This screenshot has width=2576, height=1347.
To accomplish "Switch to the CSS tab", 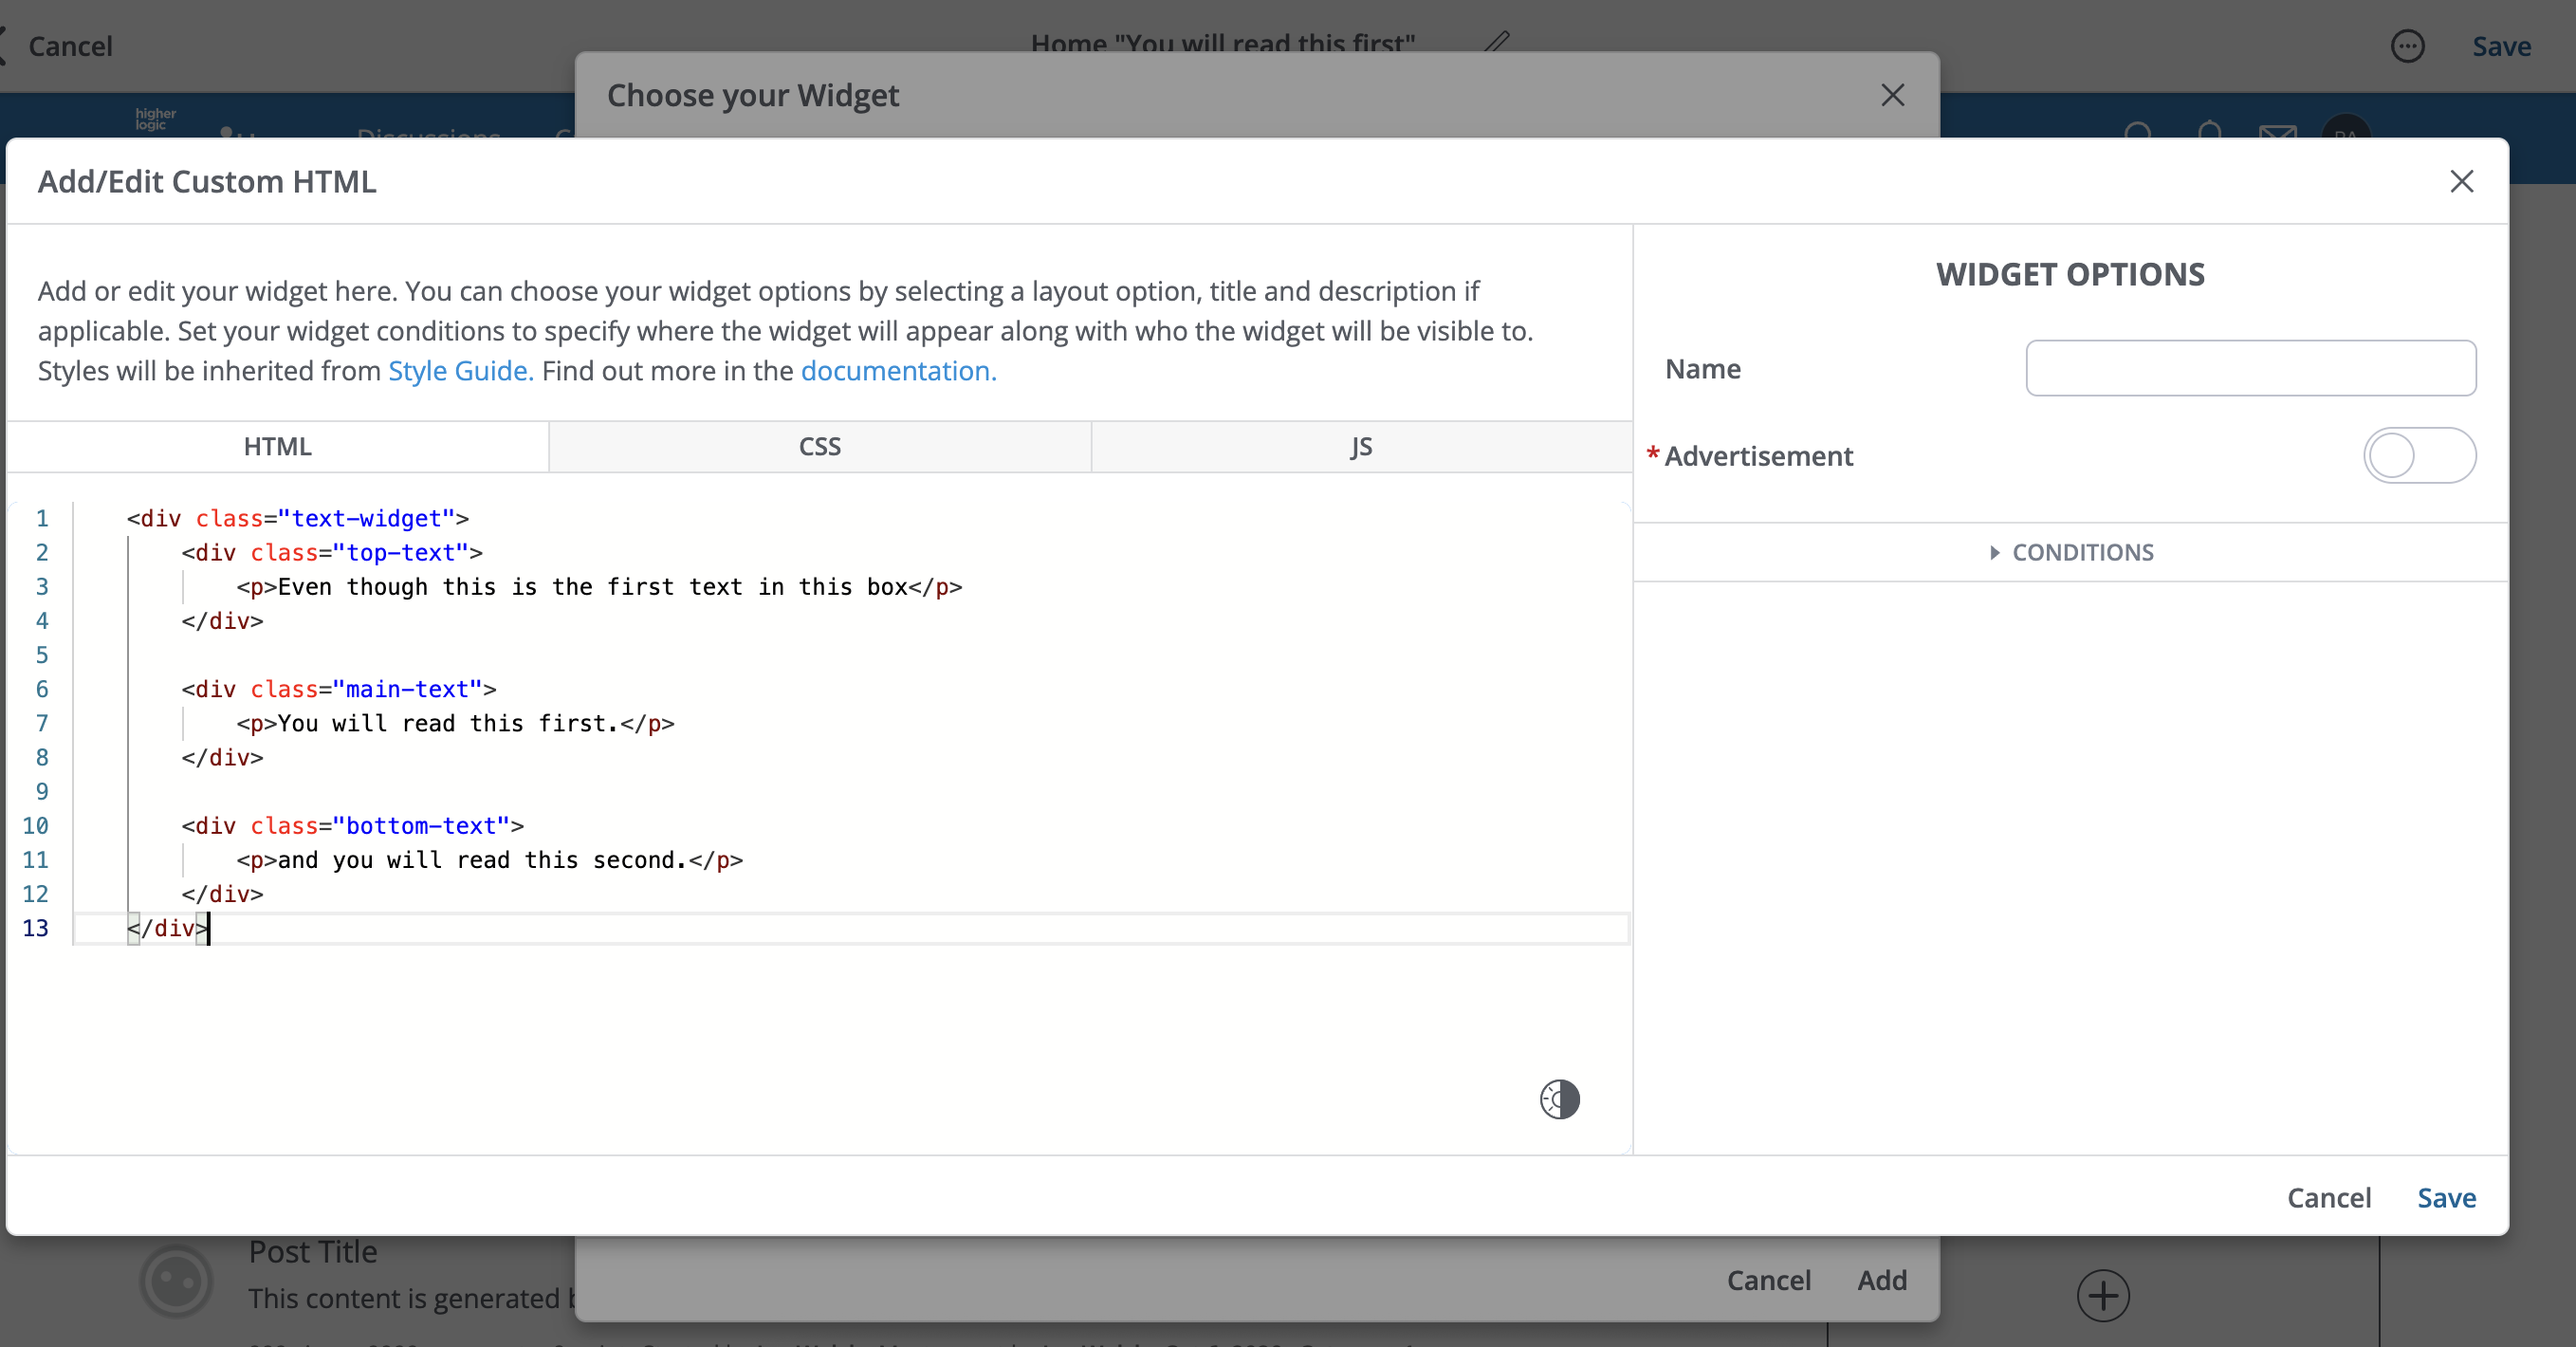I will [819, 447].
